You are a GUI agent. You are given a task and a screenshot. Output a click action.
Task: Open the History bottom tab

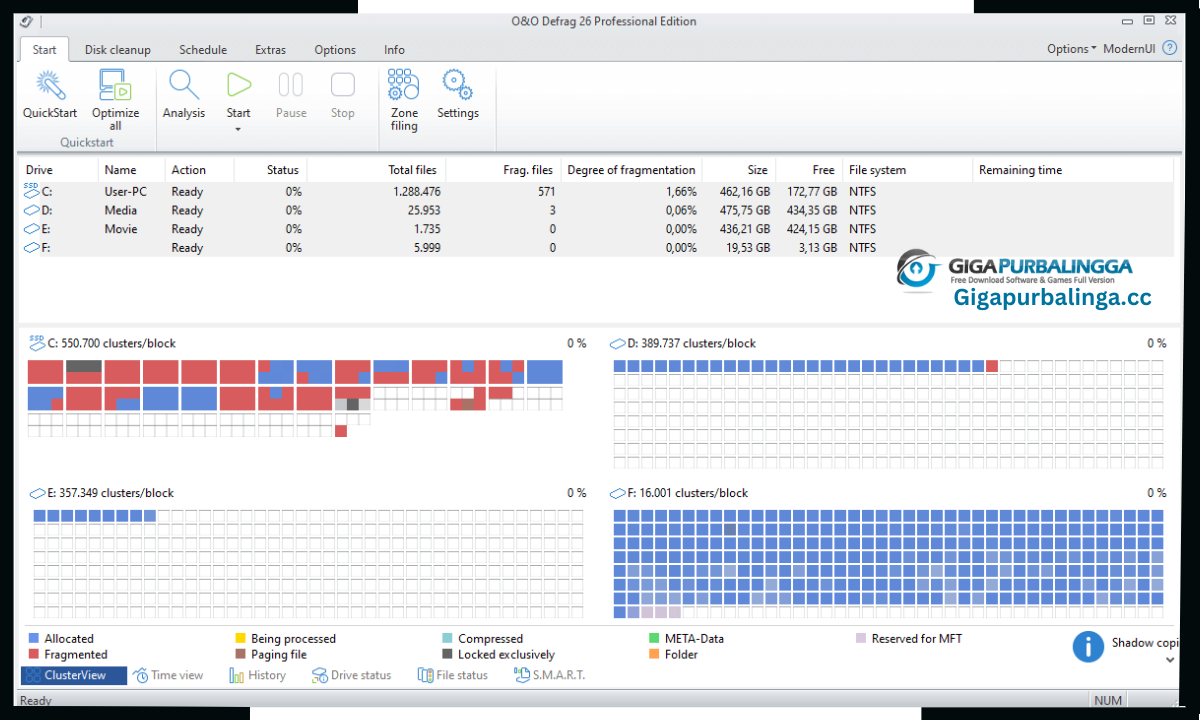coord(257,675)
